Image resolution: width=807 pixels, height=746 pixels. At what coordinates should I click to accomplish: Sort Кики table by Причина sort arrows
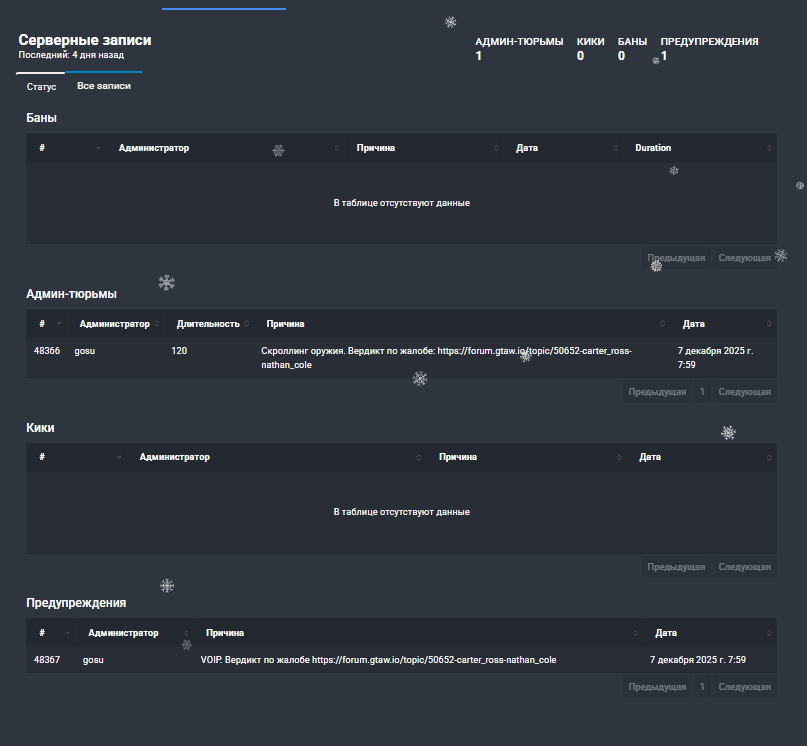coord(619,457)
